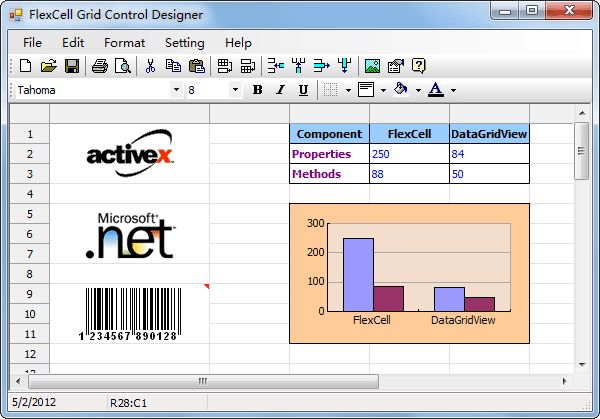This screenshot has height=419, width=600.
Task: Click the font color A swatch
Action: (x=435, y=90)
